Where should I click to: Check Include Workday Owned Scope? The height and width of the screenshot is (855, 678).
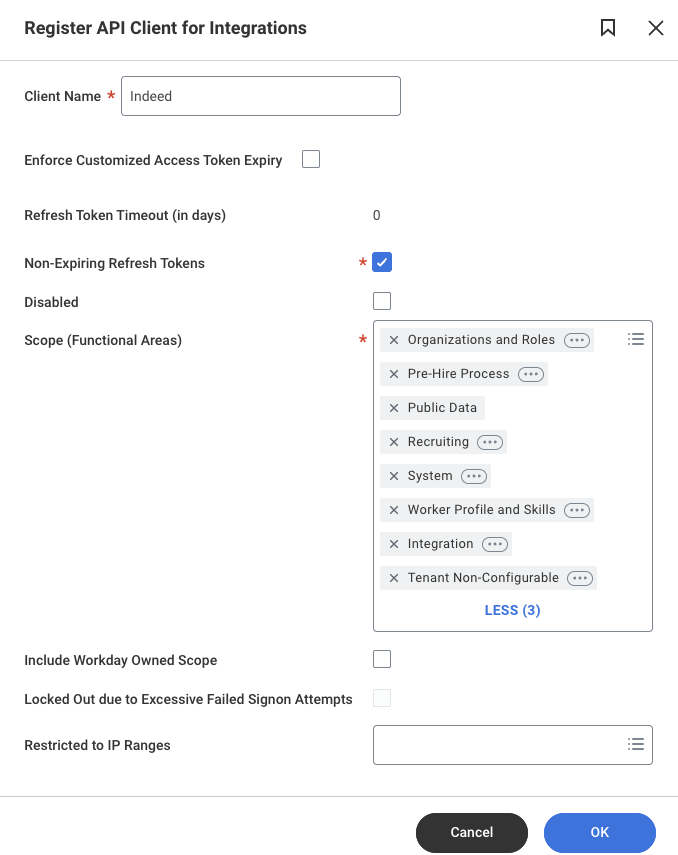[382, 659]
